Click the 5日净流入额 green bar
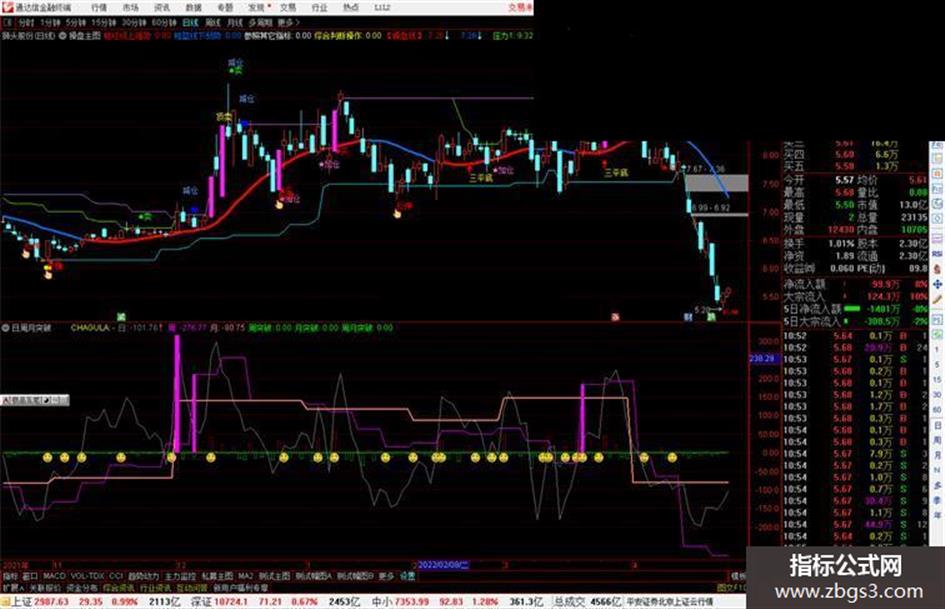This screenshot has width=945, height=609. [852, 309]
